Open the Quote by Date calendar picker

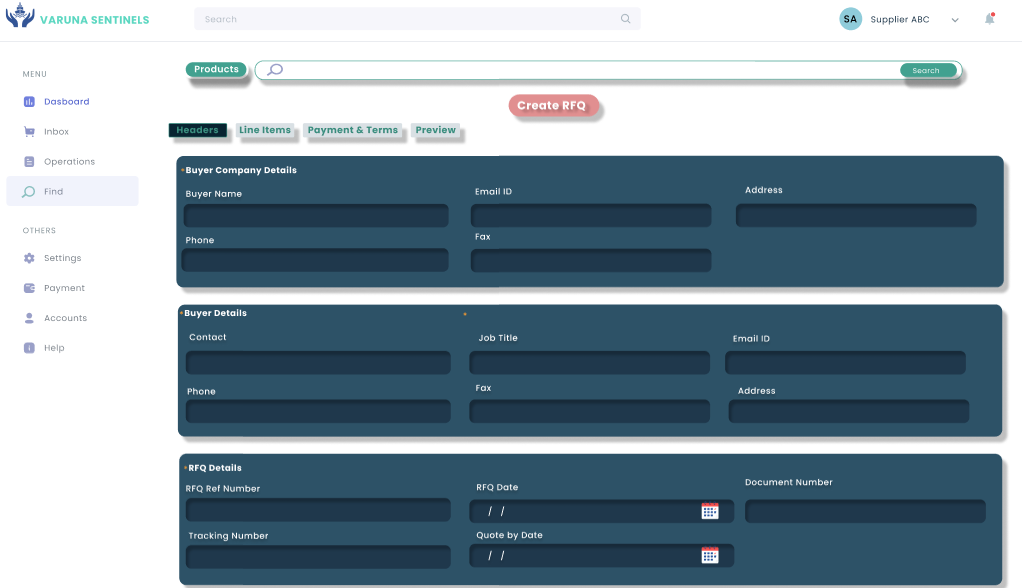click(x=710, y=555)
